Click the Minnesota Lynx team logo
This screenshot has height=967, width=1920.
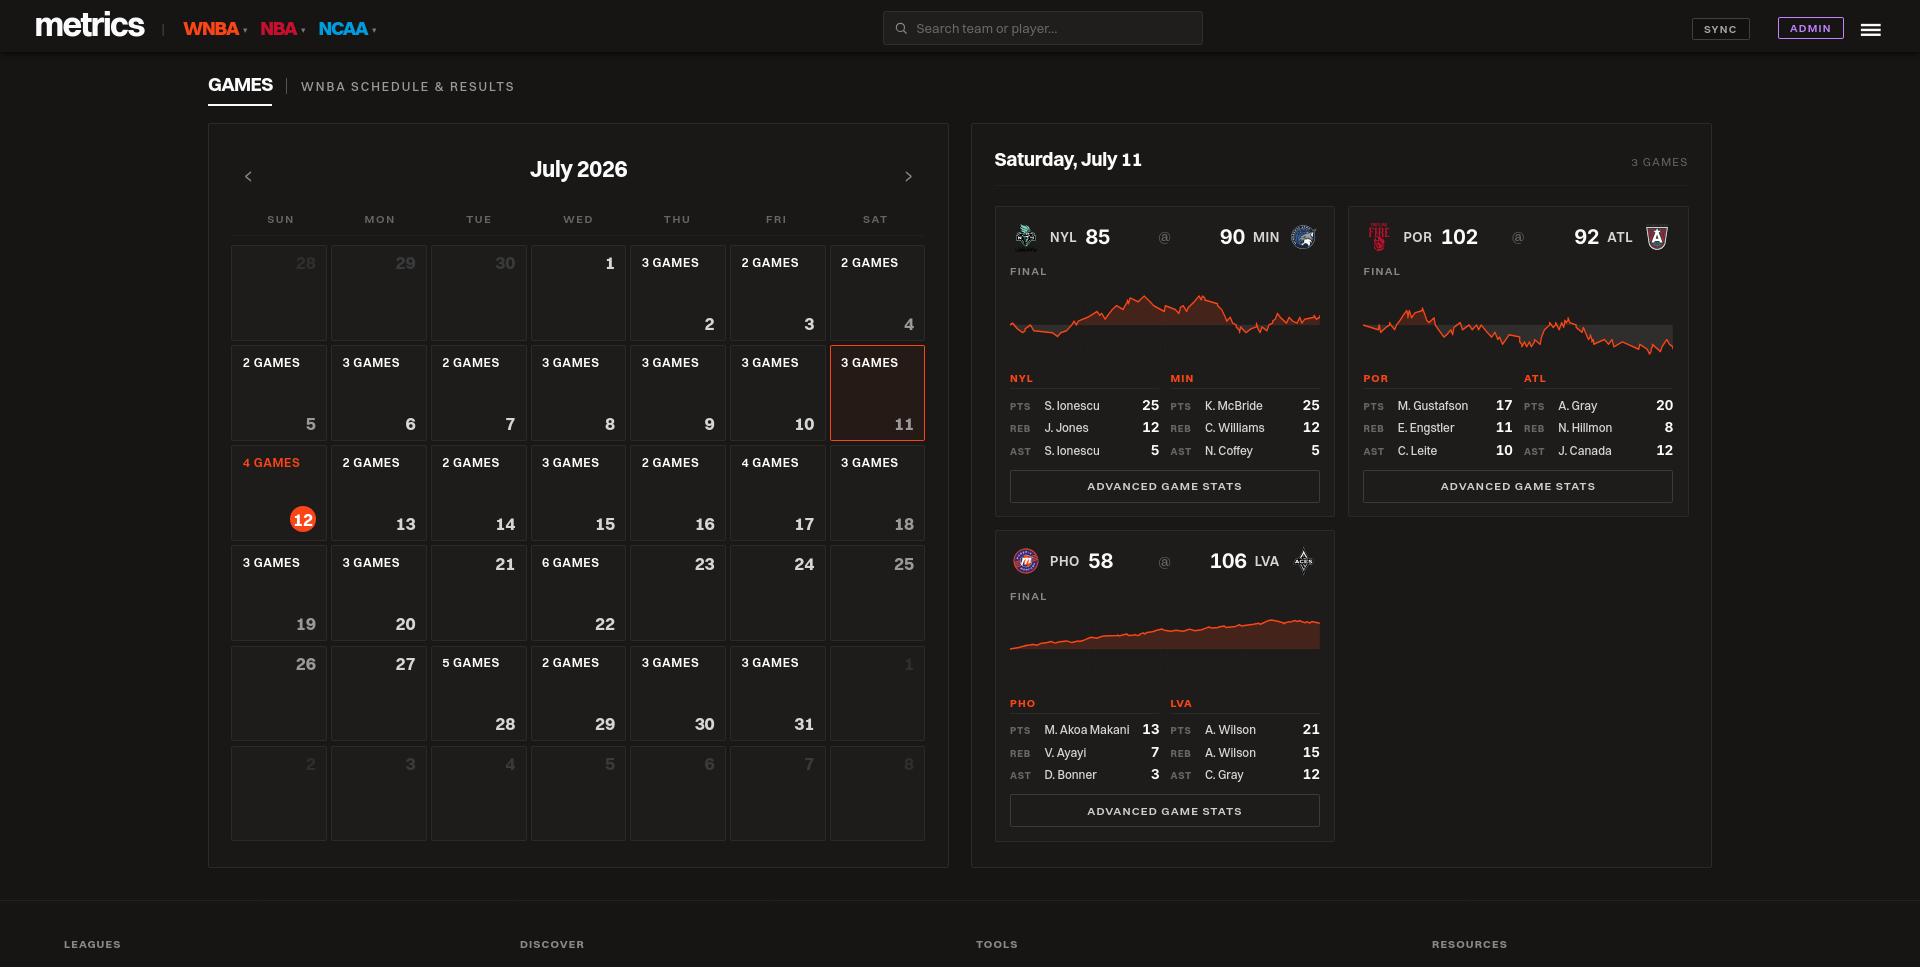tap(1303, 237)
